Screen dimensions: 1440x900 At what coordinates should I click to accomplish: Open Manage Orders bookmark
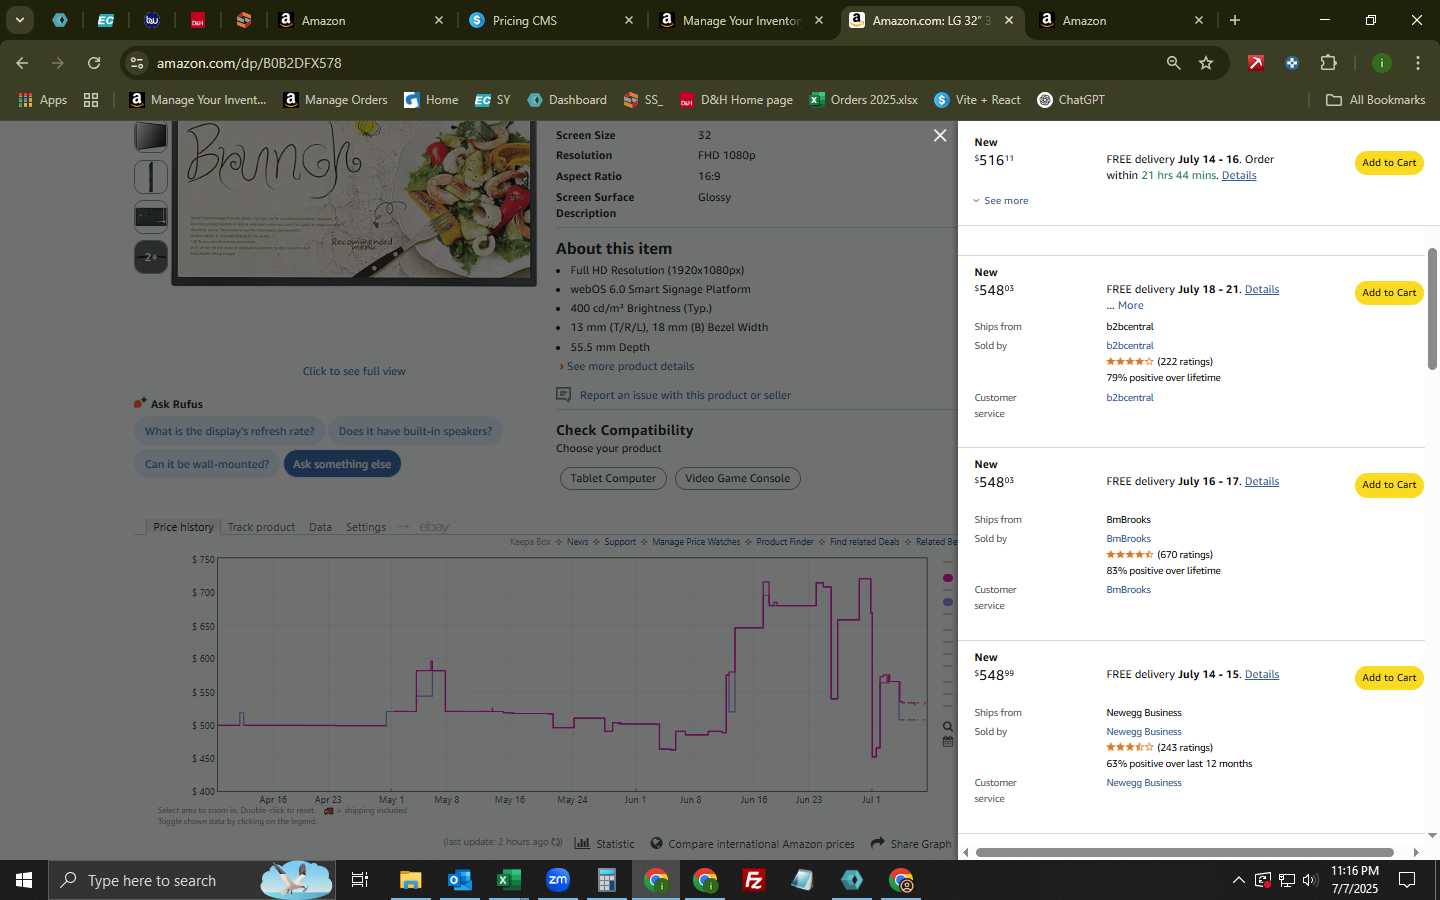tap(335, 100)
